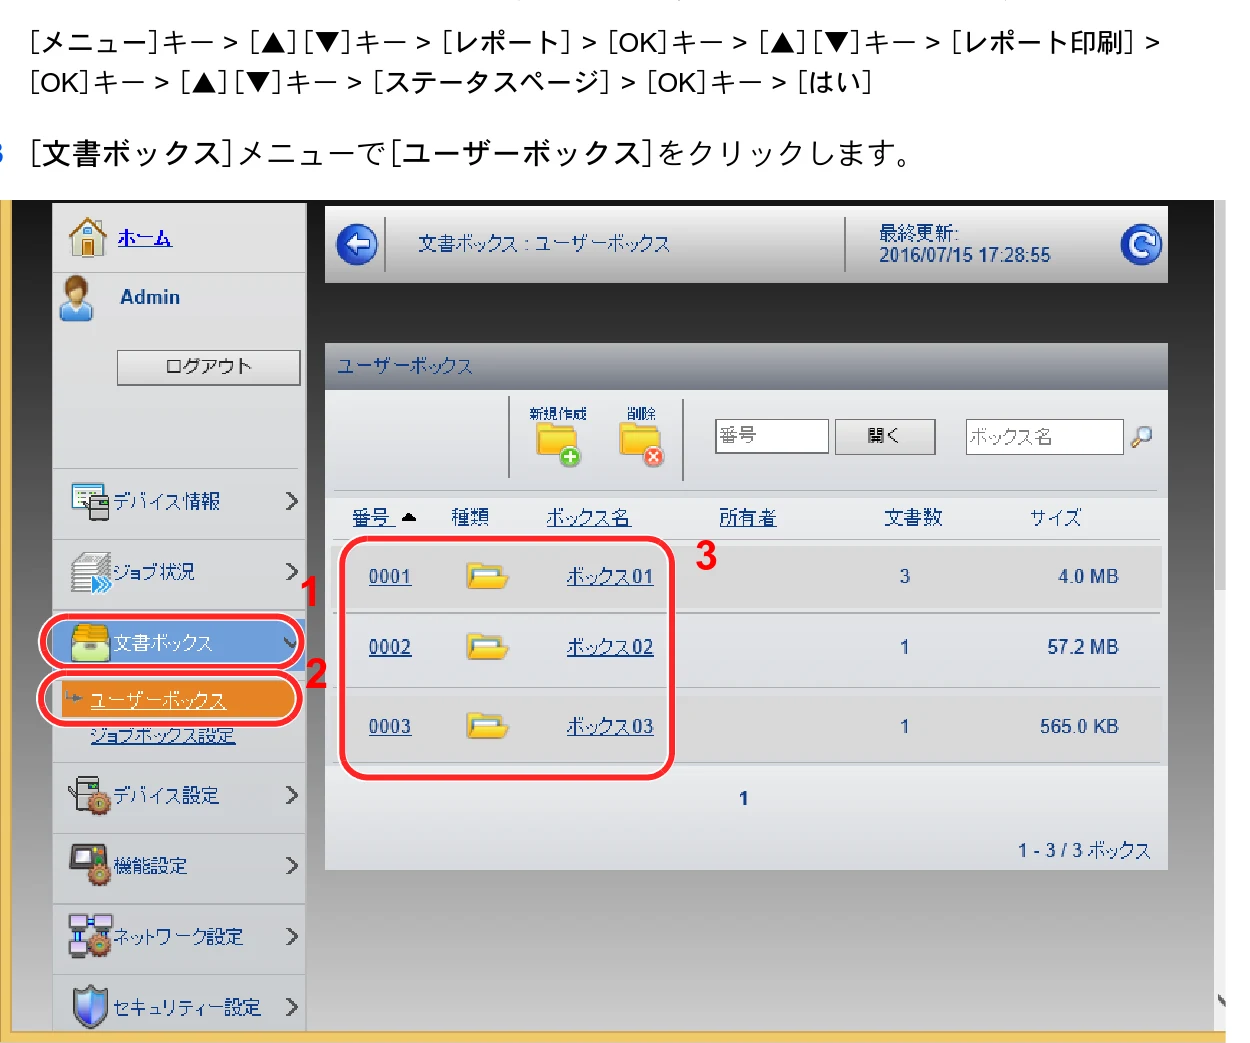Open the デバイス情報 menu label
The image size is (1250, 1043).
click(x=166, y=501)
